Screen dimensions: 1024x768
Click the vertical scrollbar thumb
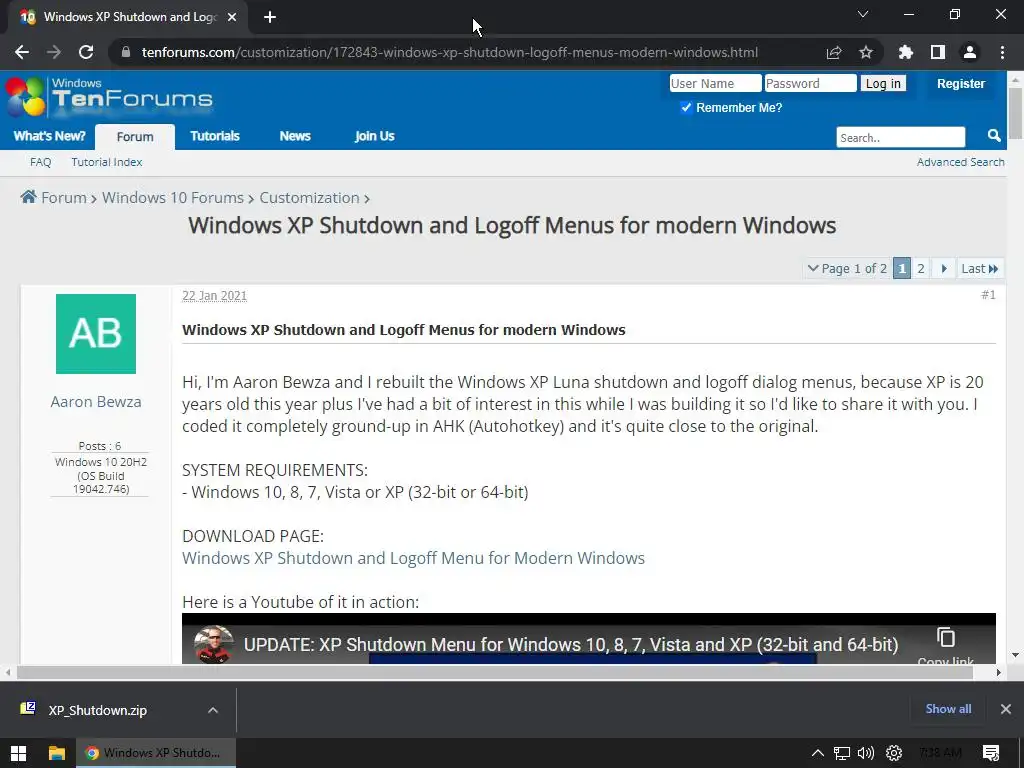(x=1015, y=112)
